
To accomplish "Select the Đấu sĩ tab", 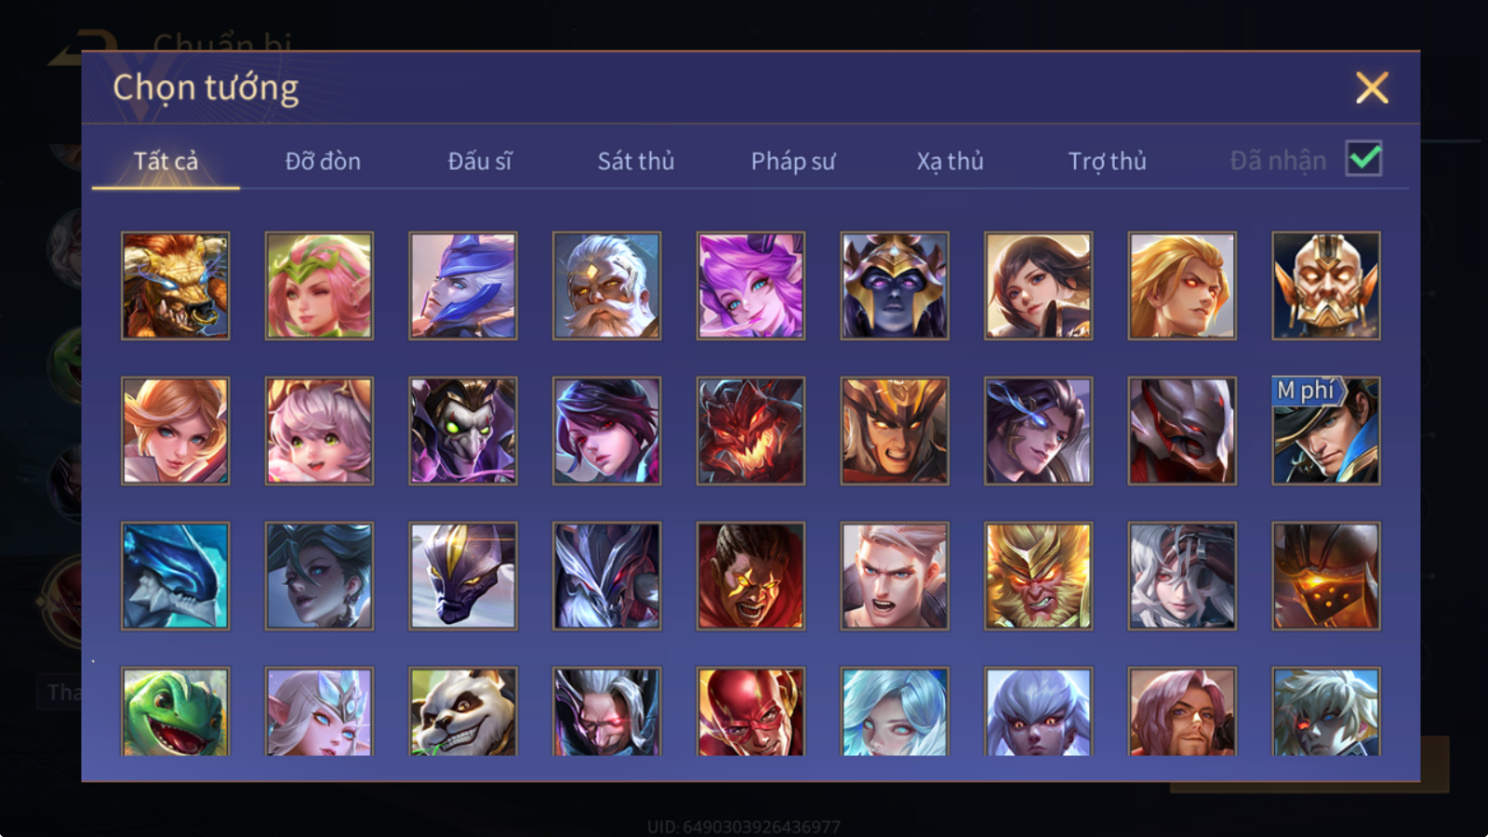I will pos(479,161).
